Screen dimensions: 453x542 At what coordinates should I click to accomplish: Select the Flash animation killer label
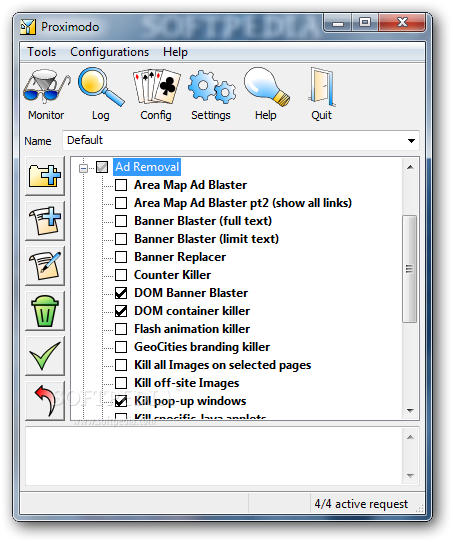192,329
